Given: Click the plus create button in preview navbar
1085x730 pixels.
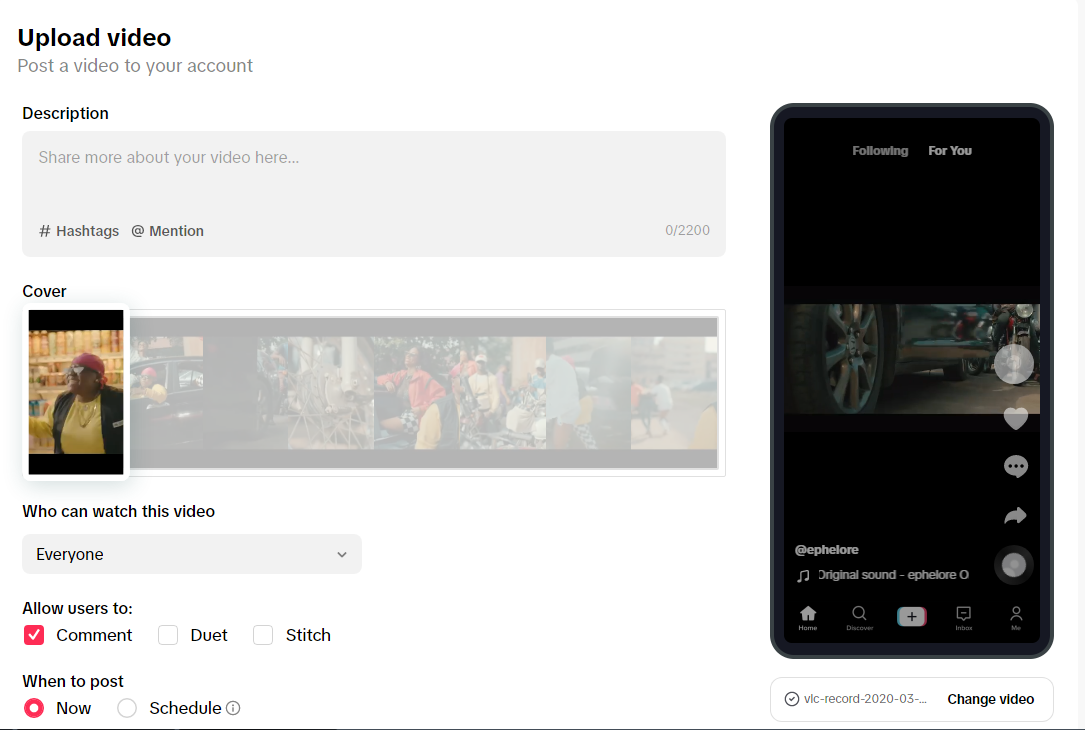Looking at the screenshot, I should tap(911, 617).
